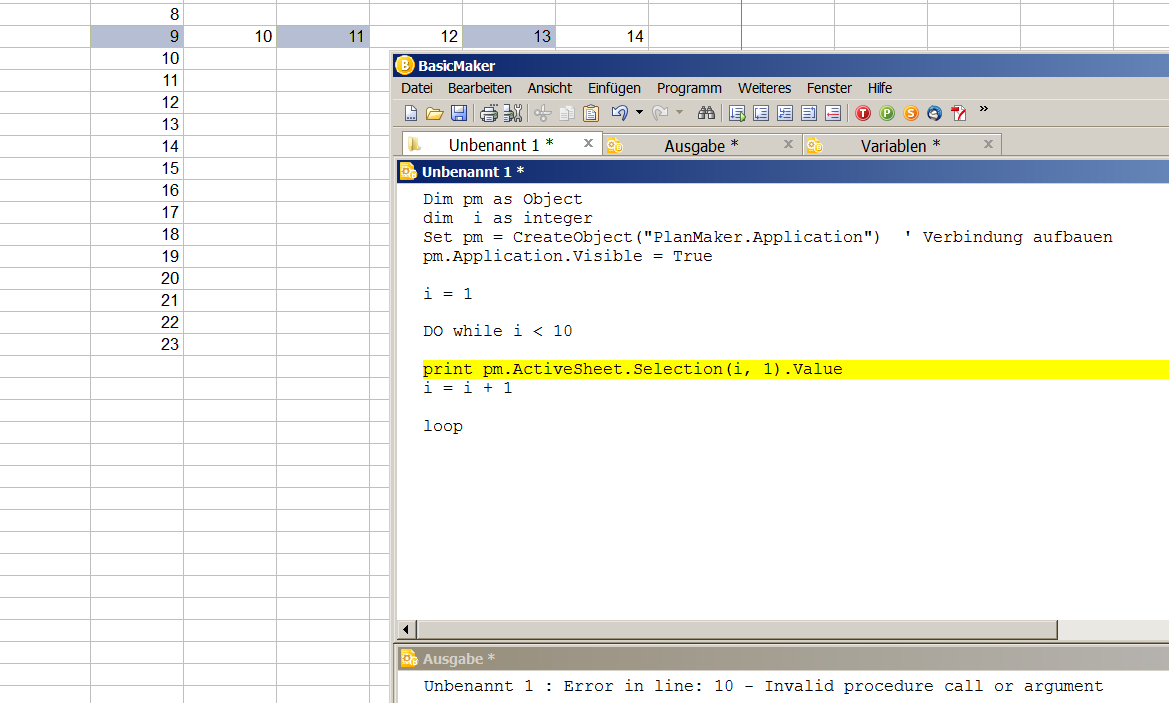Select the spreadsheet cell containing 9
The width and height of the screenshot is (1169, 703).
point(137,37)
